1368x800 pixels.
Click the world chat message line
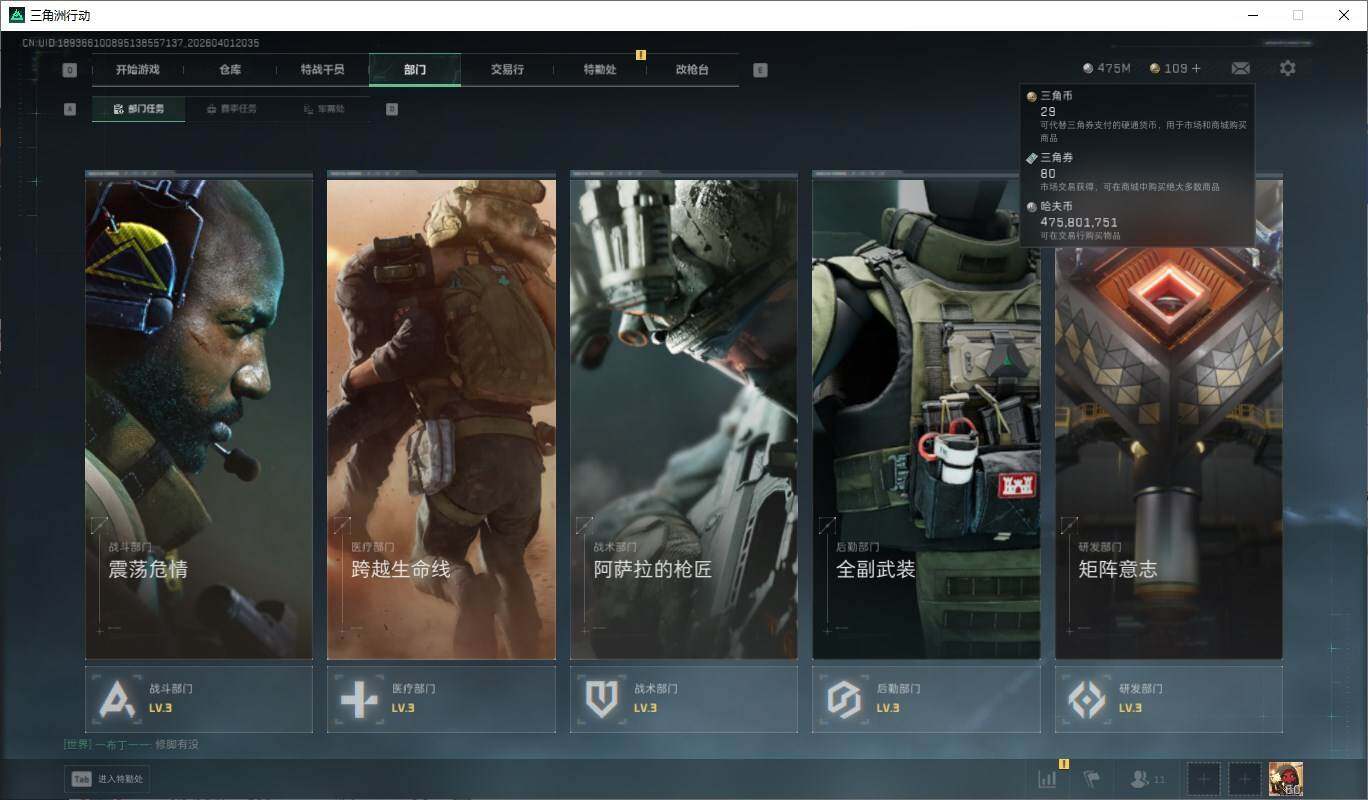pyautogui.click(x=131, y=744)
